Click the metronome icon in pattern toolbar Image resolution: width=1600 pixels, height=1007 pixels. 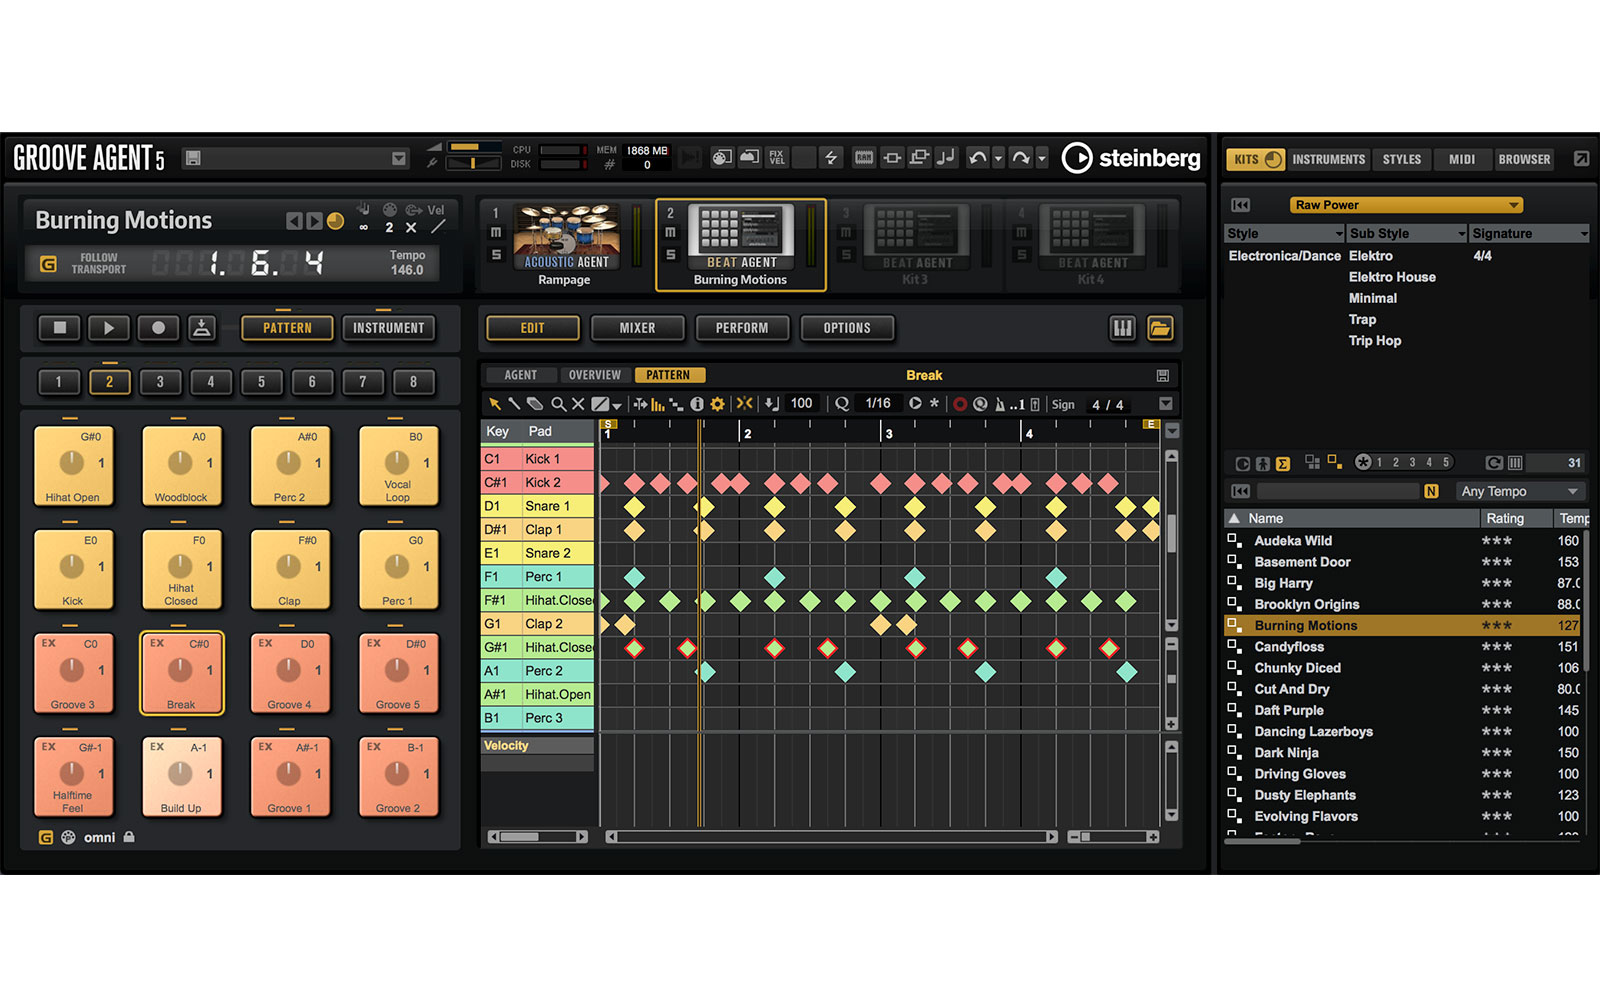tap(999, 404)
